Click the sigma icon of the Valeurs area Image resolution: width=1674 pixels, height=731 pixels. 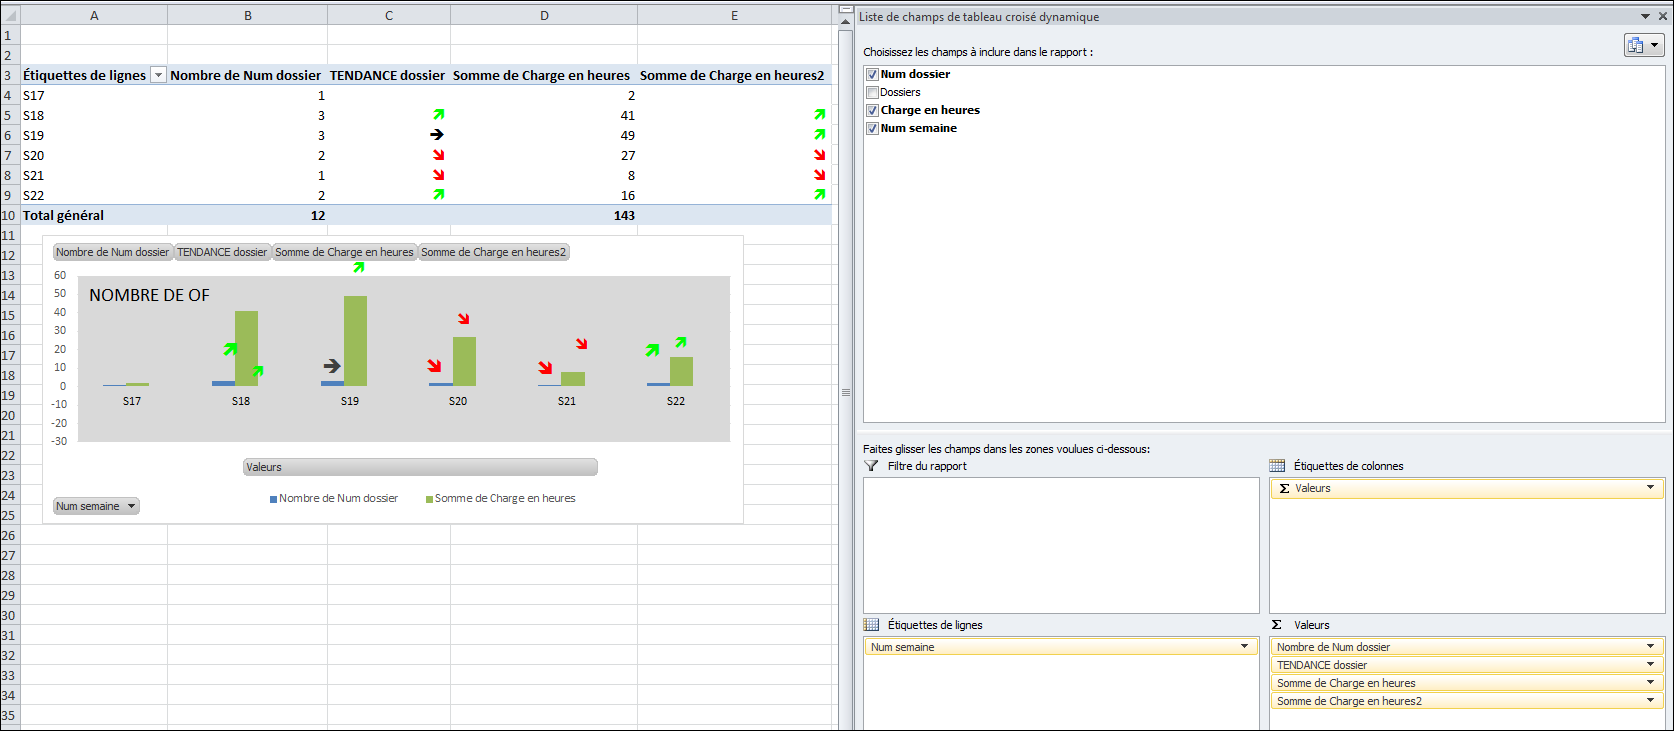click(x=1277, y=625)
